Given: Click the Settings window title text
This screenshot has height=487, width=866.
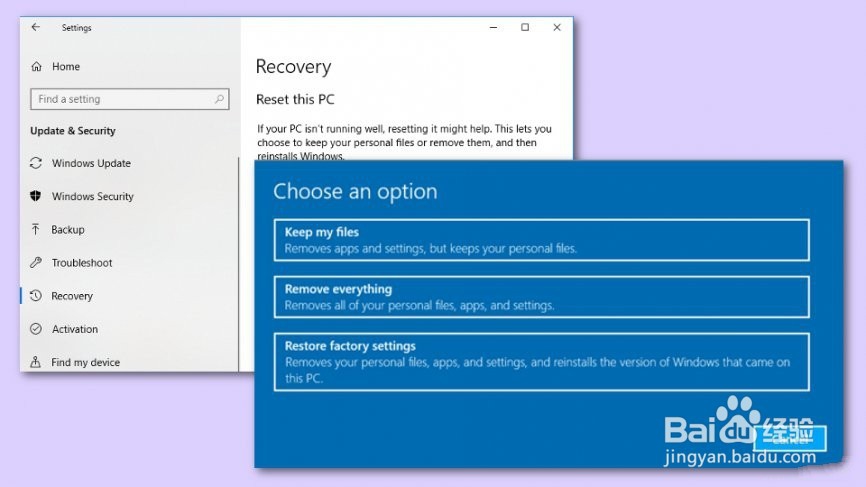Looking at the screenshot, I should pos(77,28).
